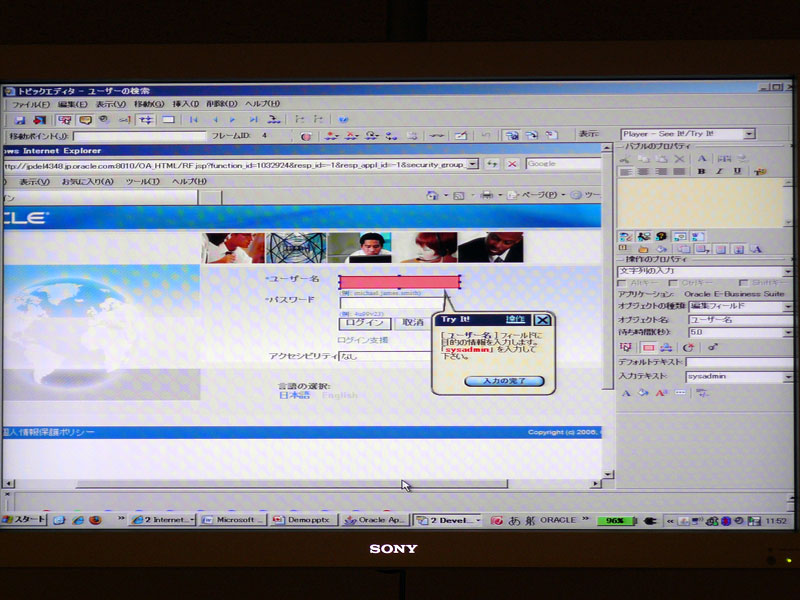Image resolution: width=800 pixels, height=600 pixels.
Task: Click the text color palette icon
Action: point(760,171)
